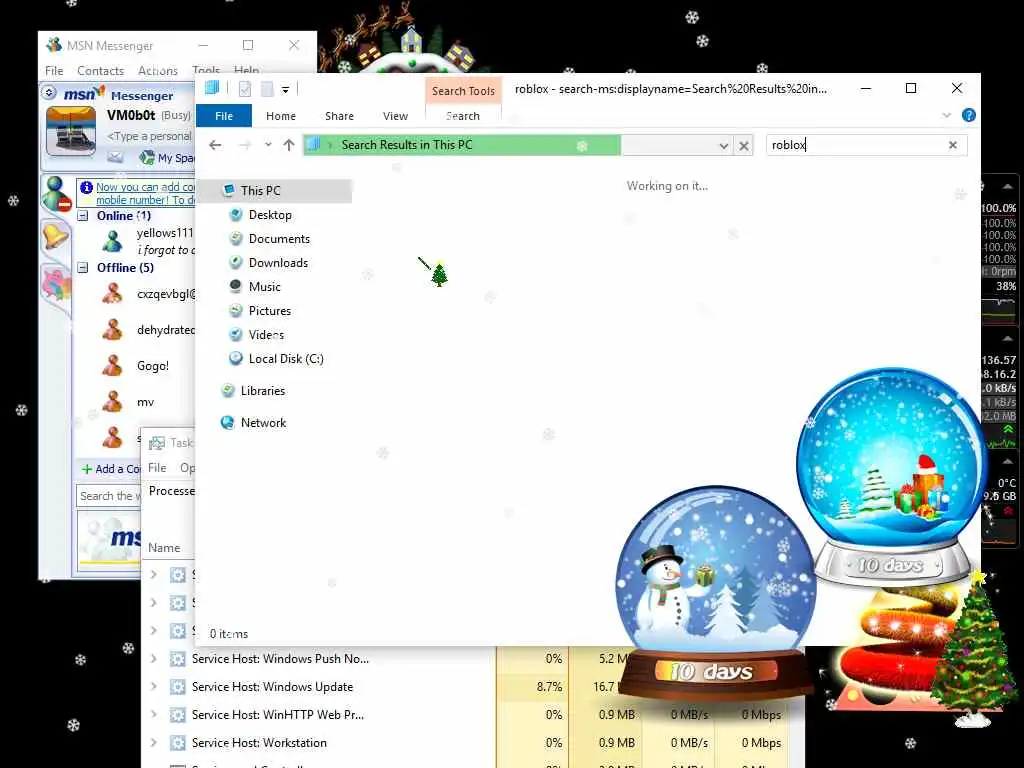Open Downloads in navigation pane
Image resolution: width=1024 pixels, height=768 pixels.
click(278, 263)
